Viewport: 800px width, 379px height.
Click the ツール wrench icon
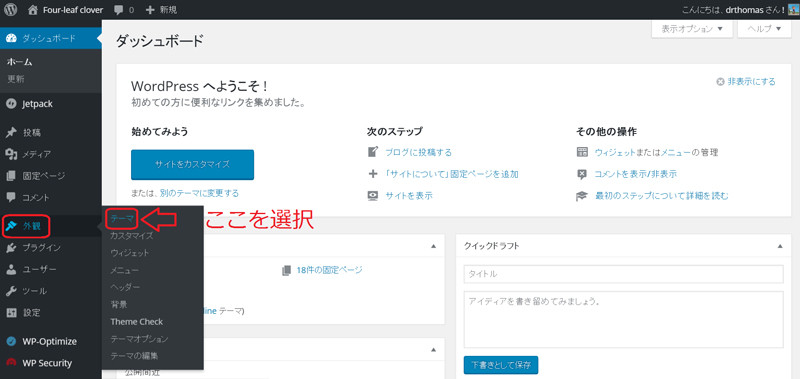[11, 291]
